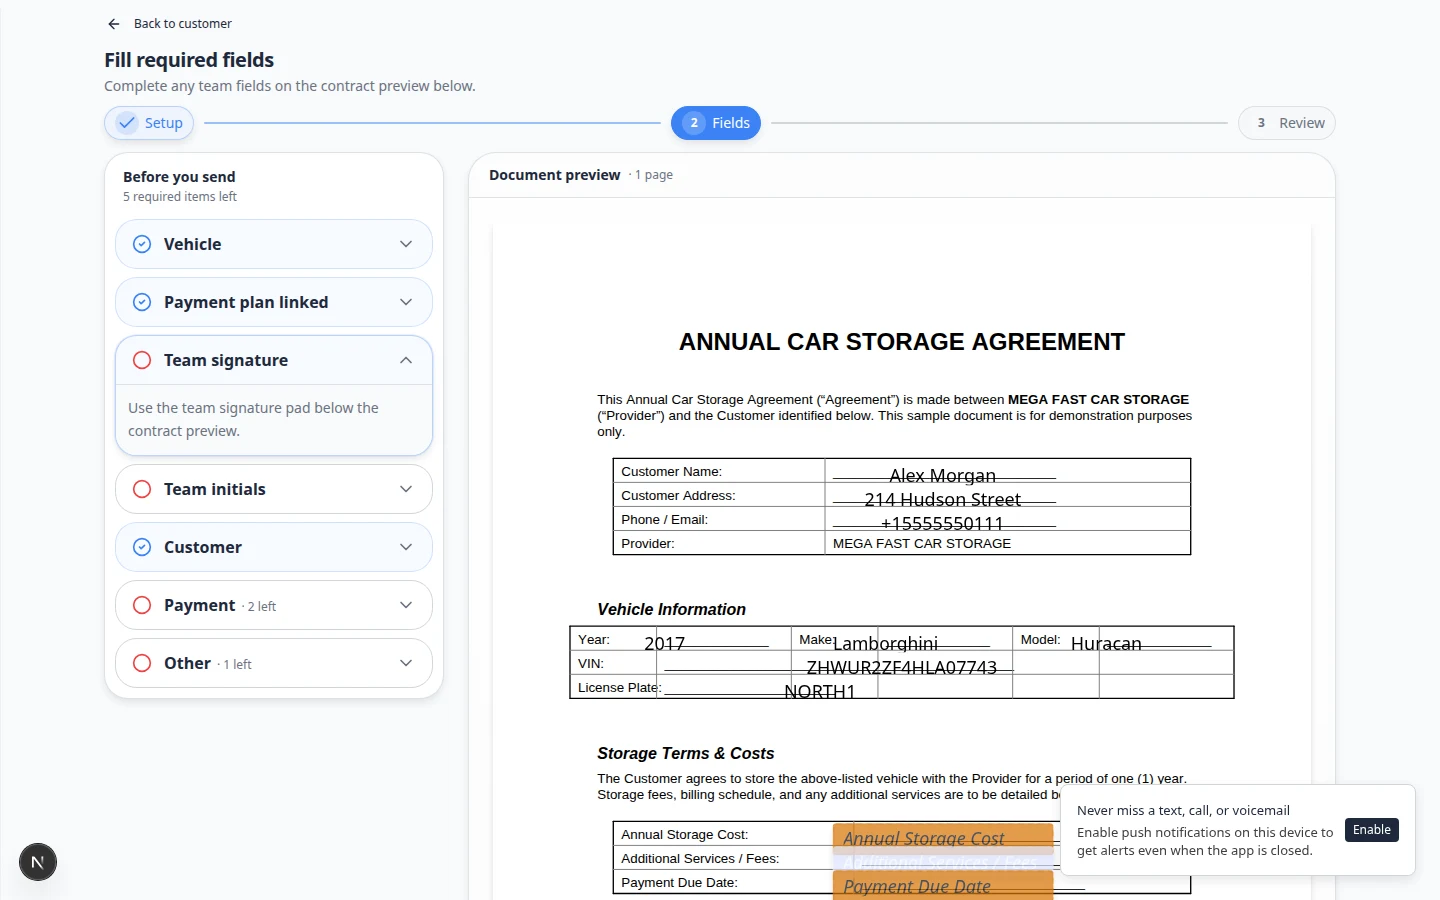
Task: Collapse the Team signature section
Action: coord(406,360)
